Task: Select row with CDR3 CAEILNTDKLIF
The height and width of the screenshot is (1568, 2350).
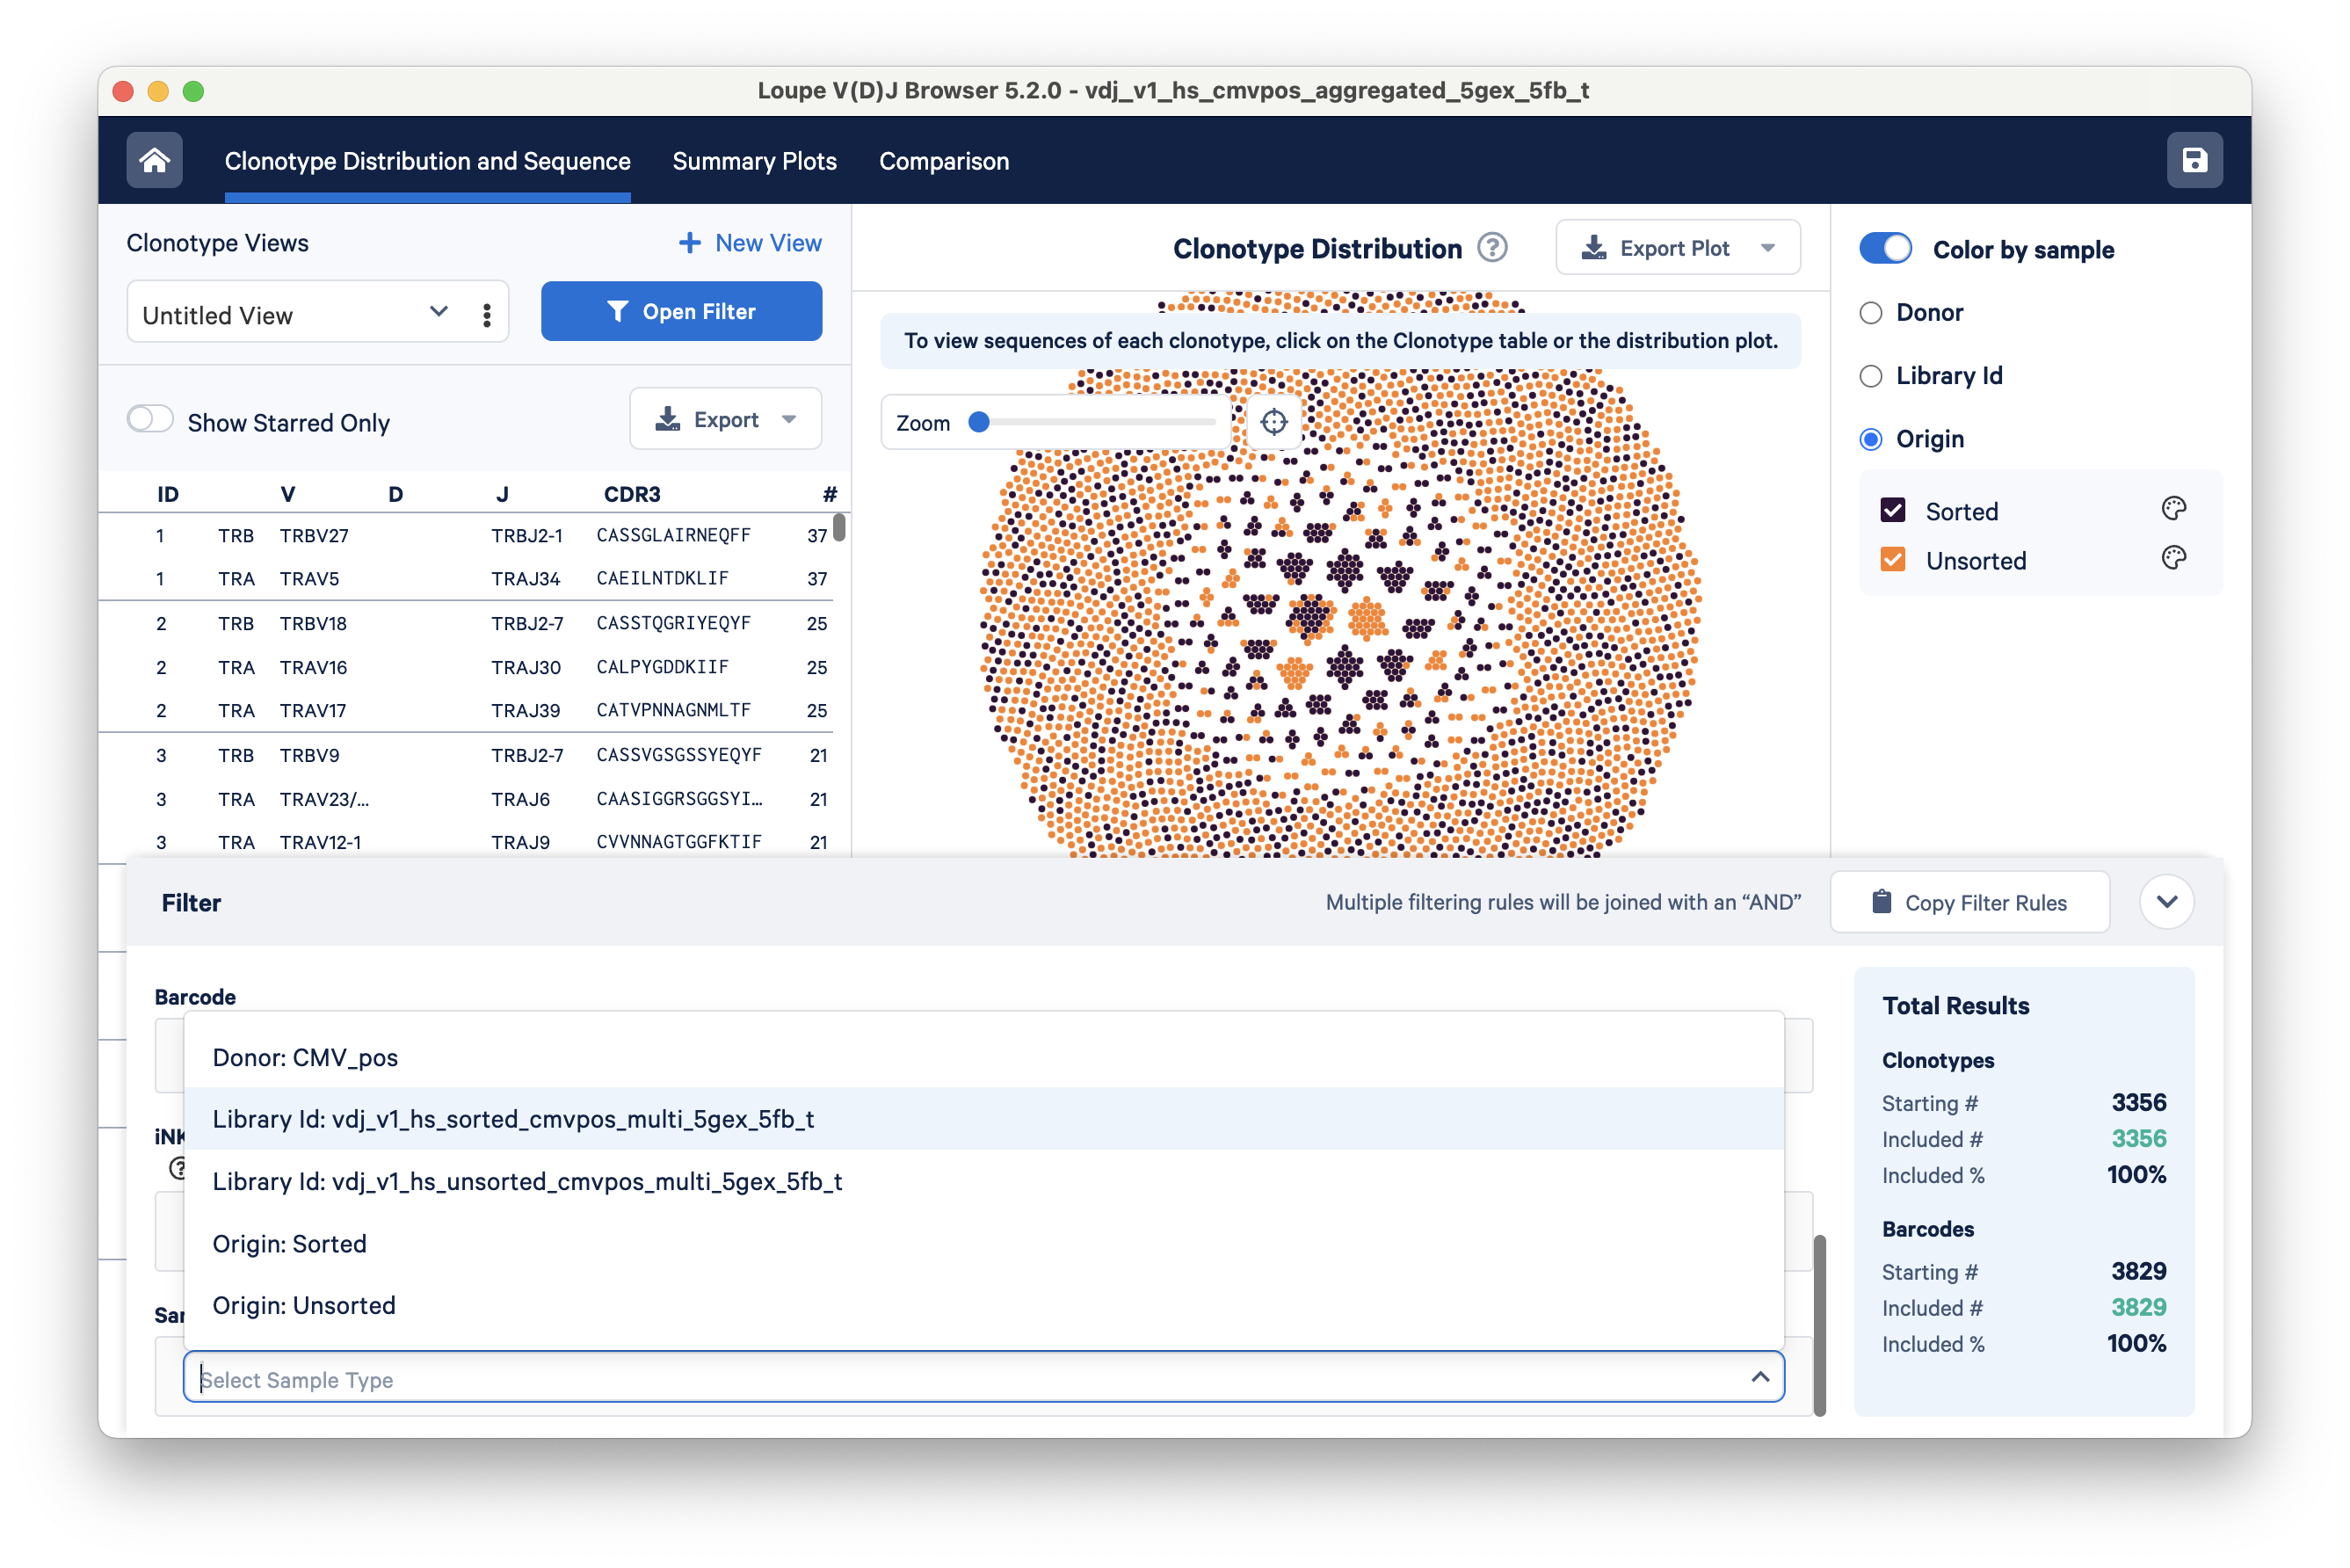Action: click(466, 578)
